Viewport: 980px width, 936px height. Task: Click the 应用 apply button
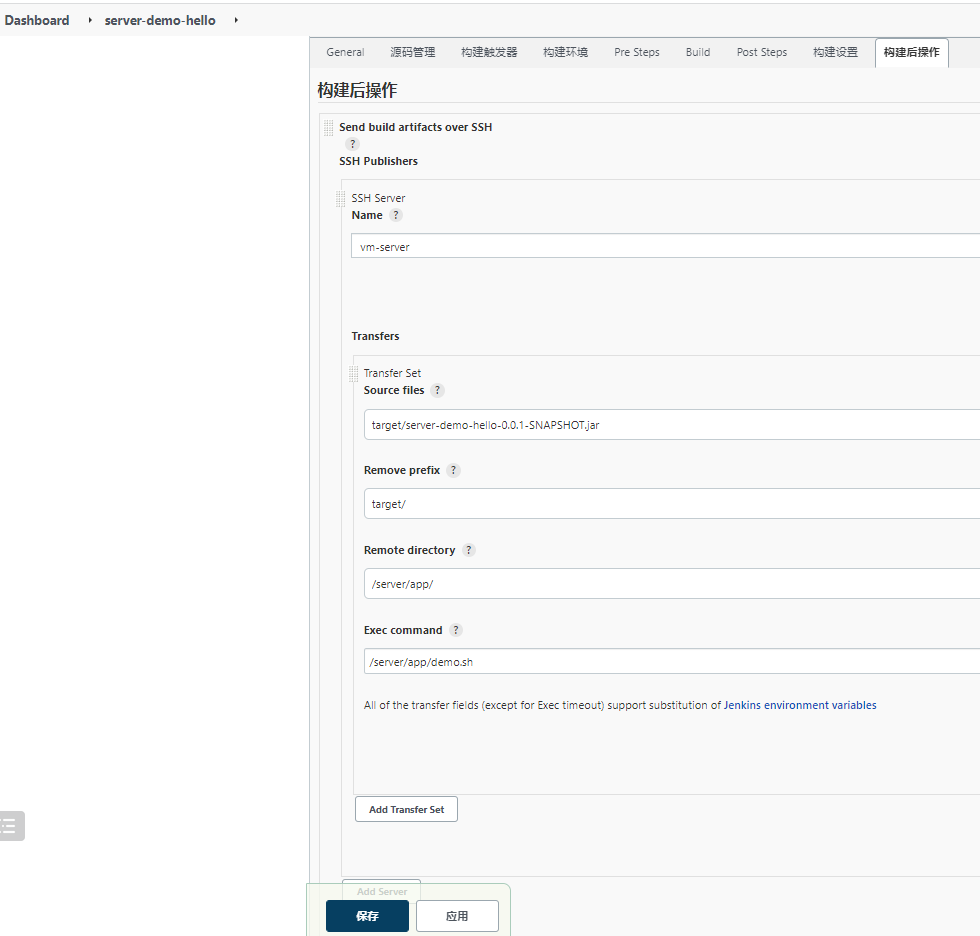tap(457, 916)
